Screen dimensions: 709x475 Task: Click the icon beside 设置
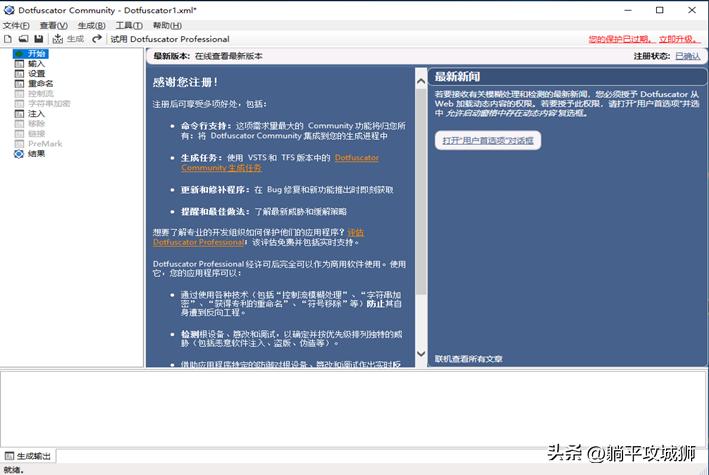[19, 74]
